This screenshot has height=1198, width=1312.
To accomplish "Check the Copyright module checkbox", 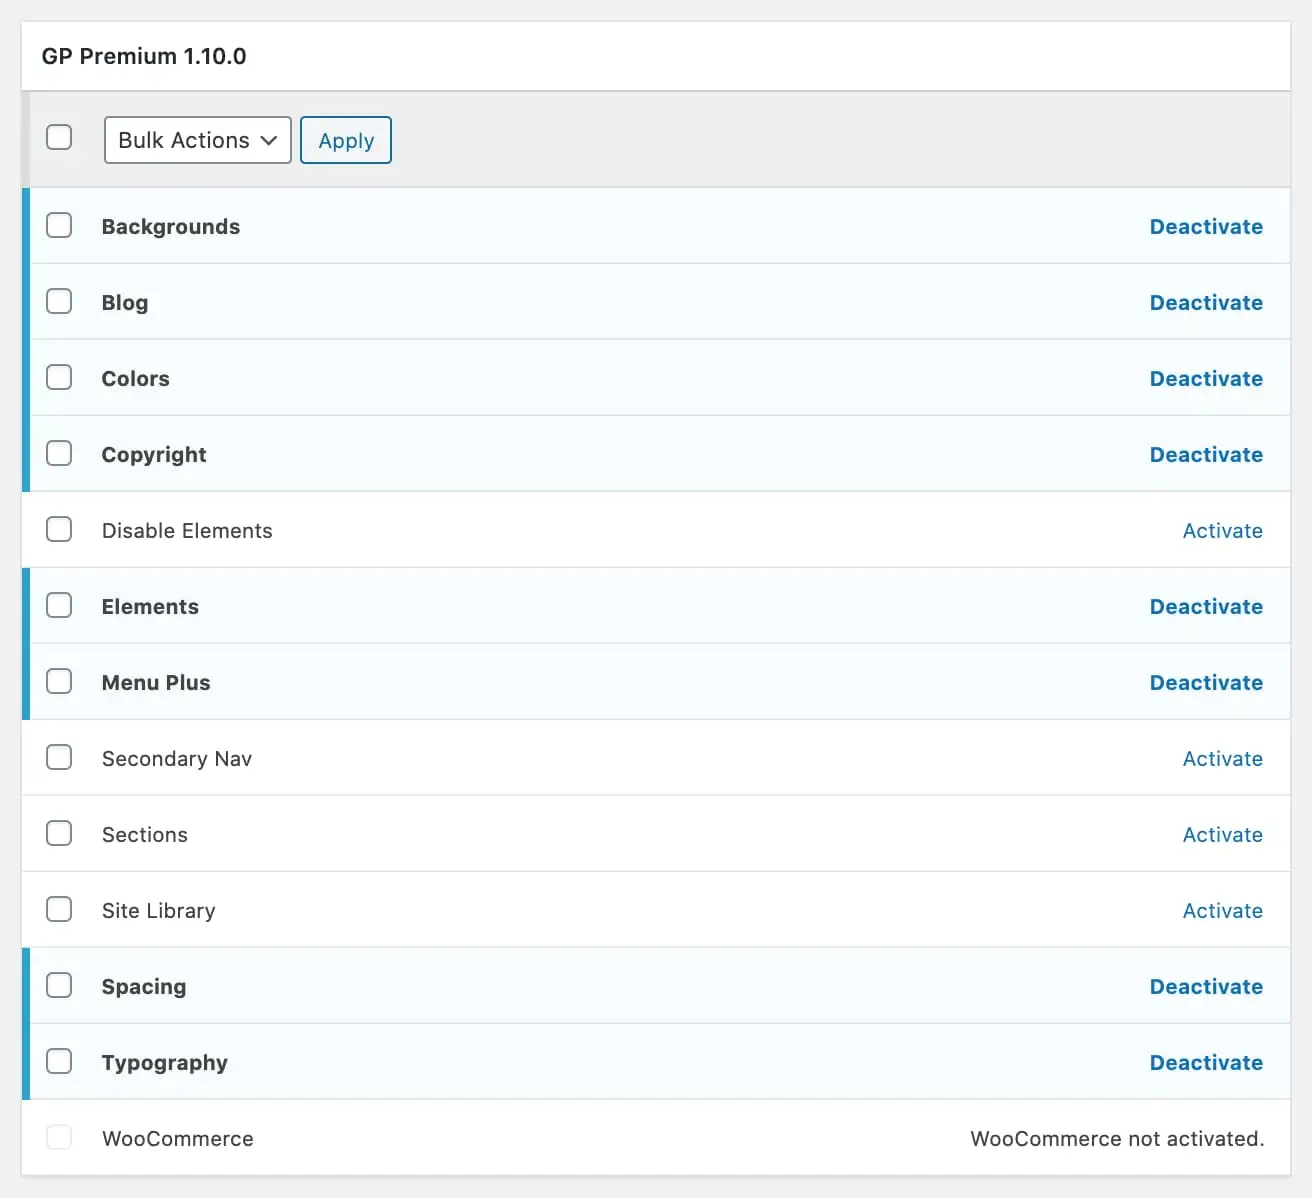I will tap(59, 453).
